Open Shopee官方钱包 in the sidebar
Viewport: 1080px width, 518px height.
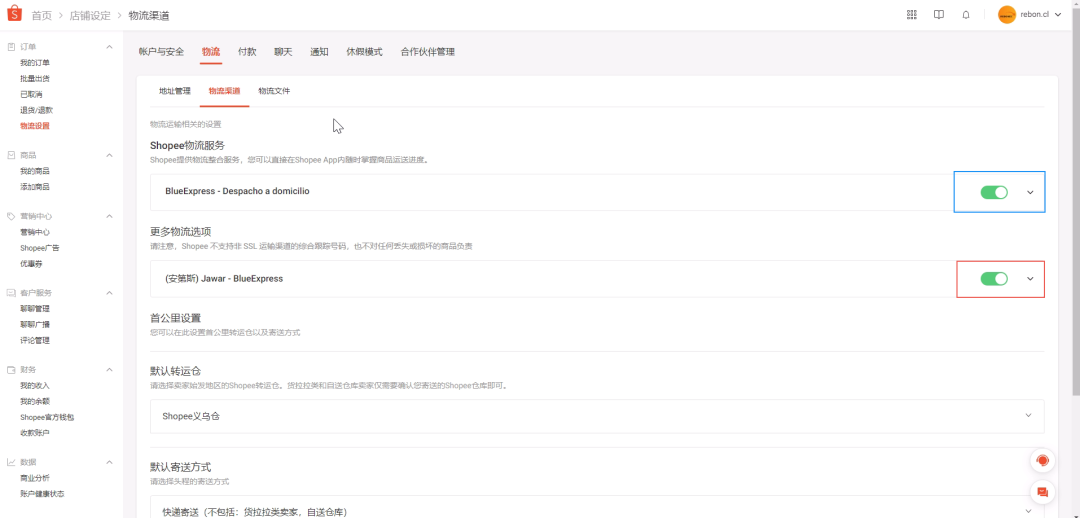47,417
